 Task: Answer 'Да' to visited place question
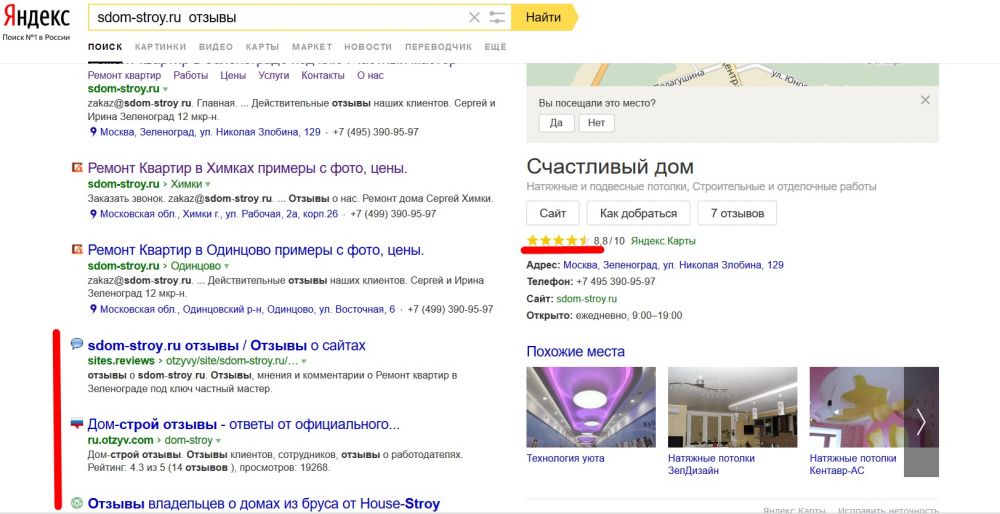(556, 123)
